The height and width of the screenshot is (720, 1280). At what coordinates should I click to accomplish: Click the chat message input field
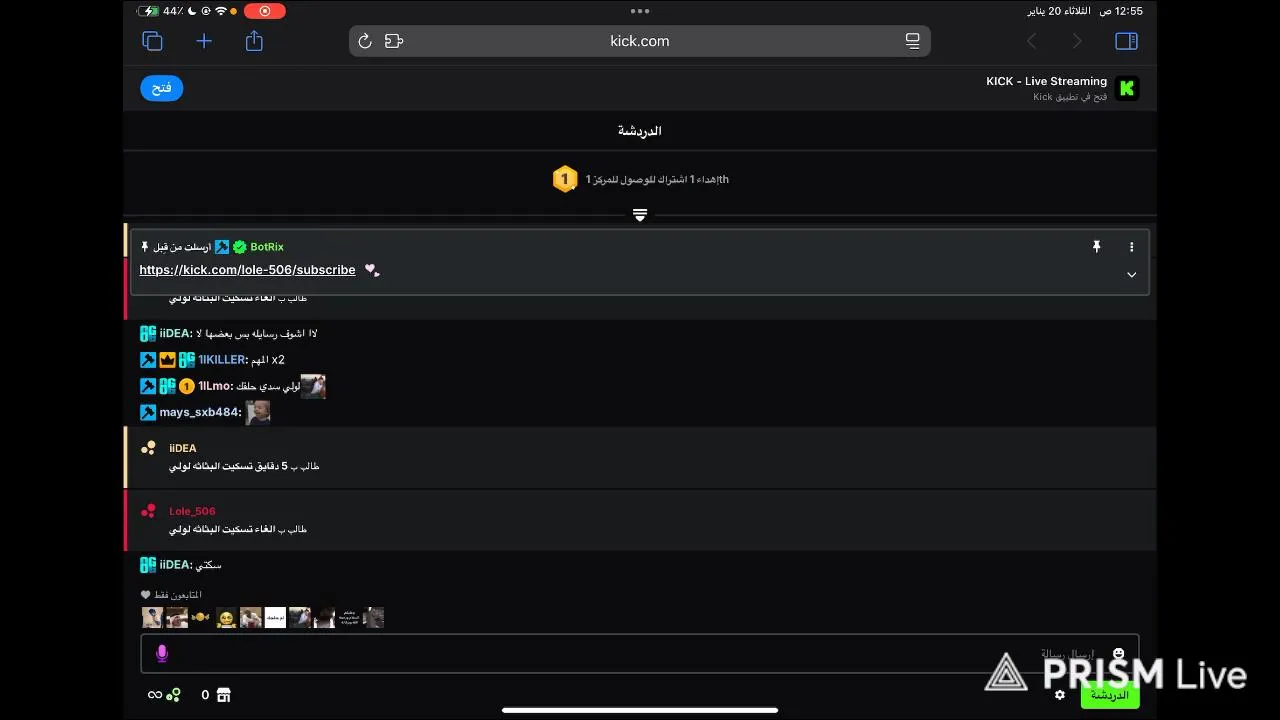click(640, 654)
